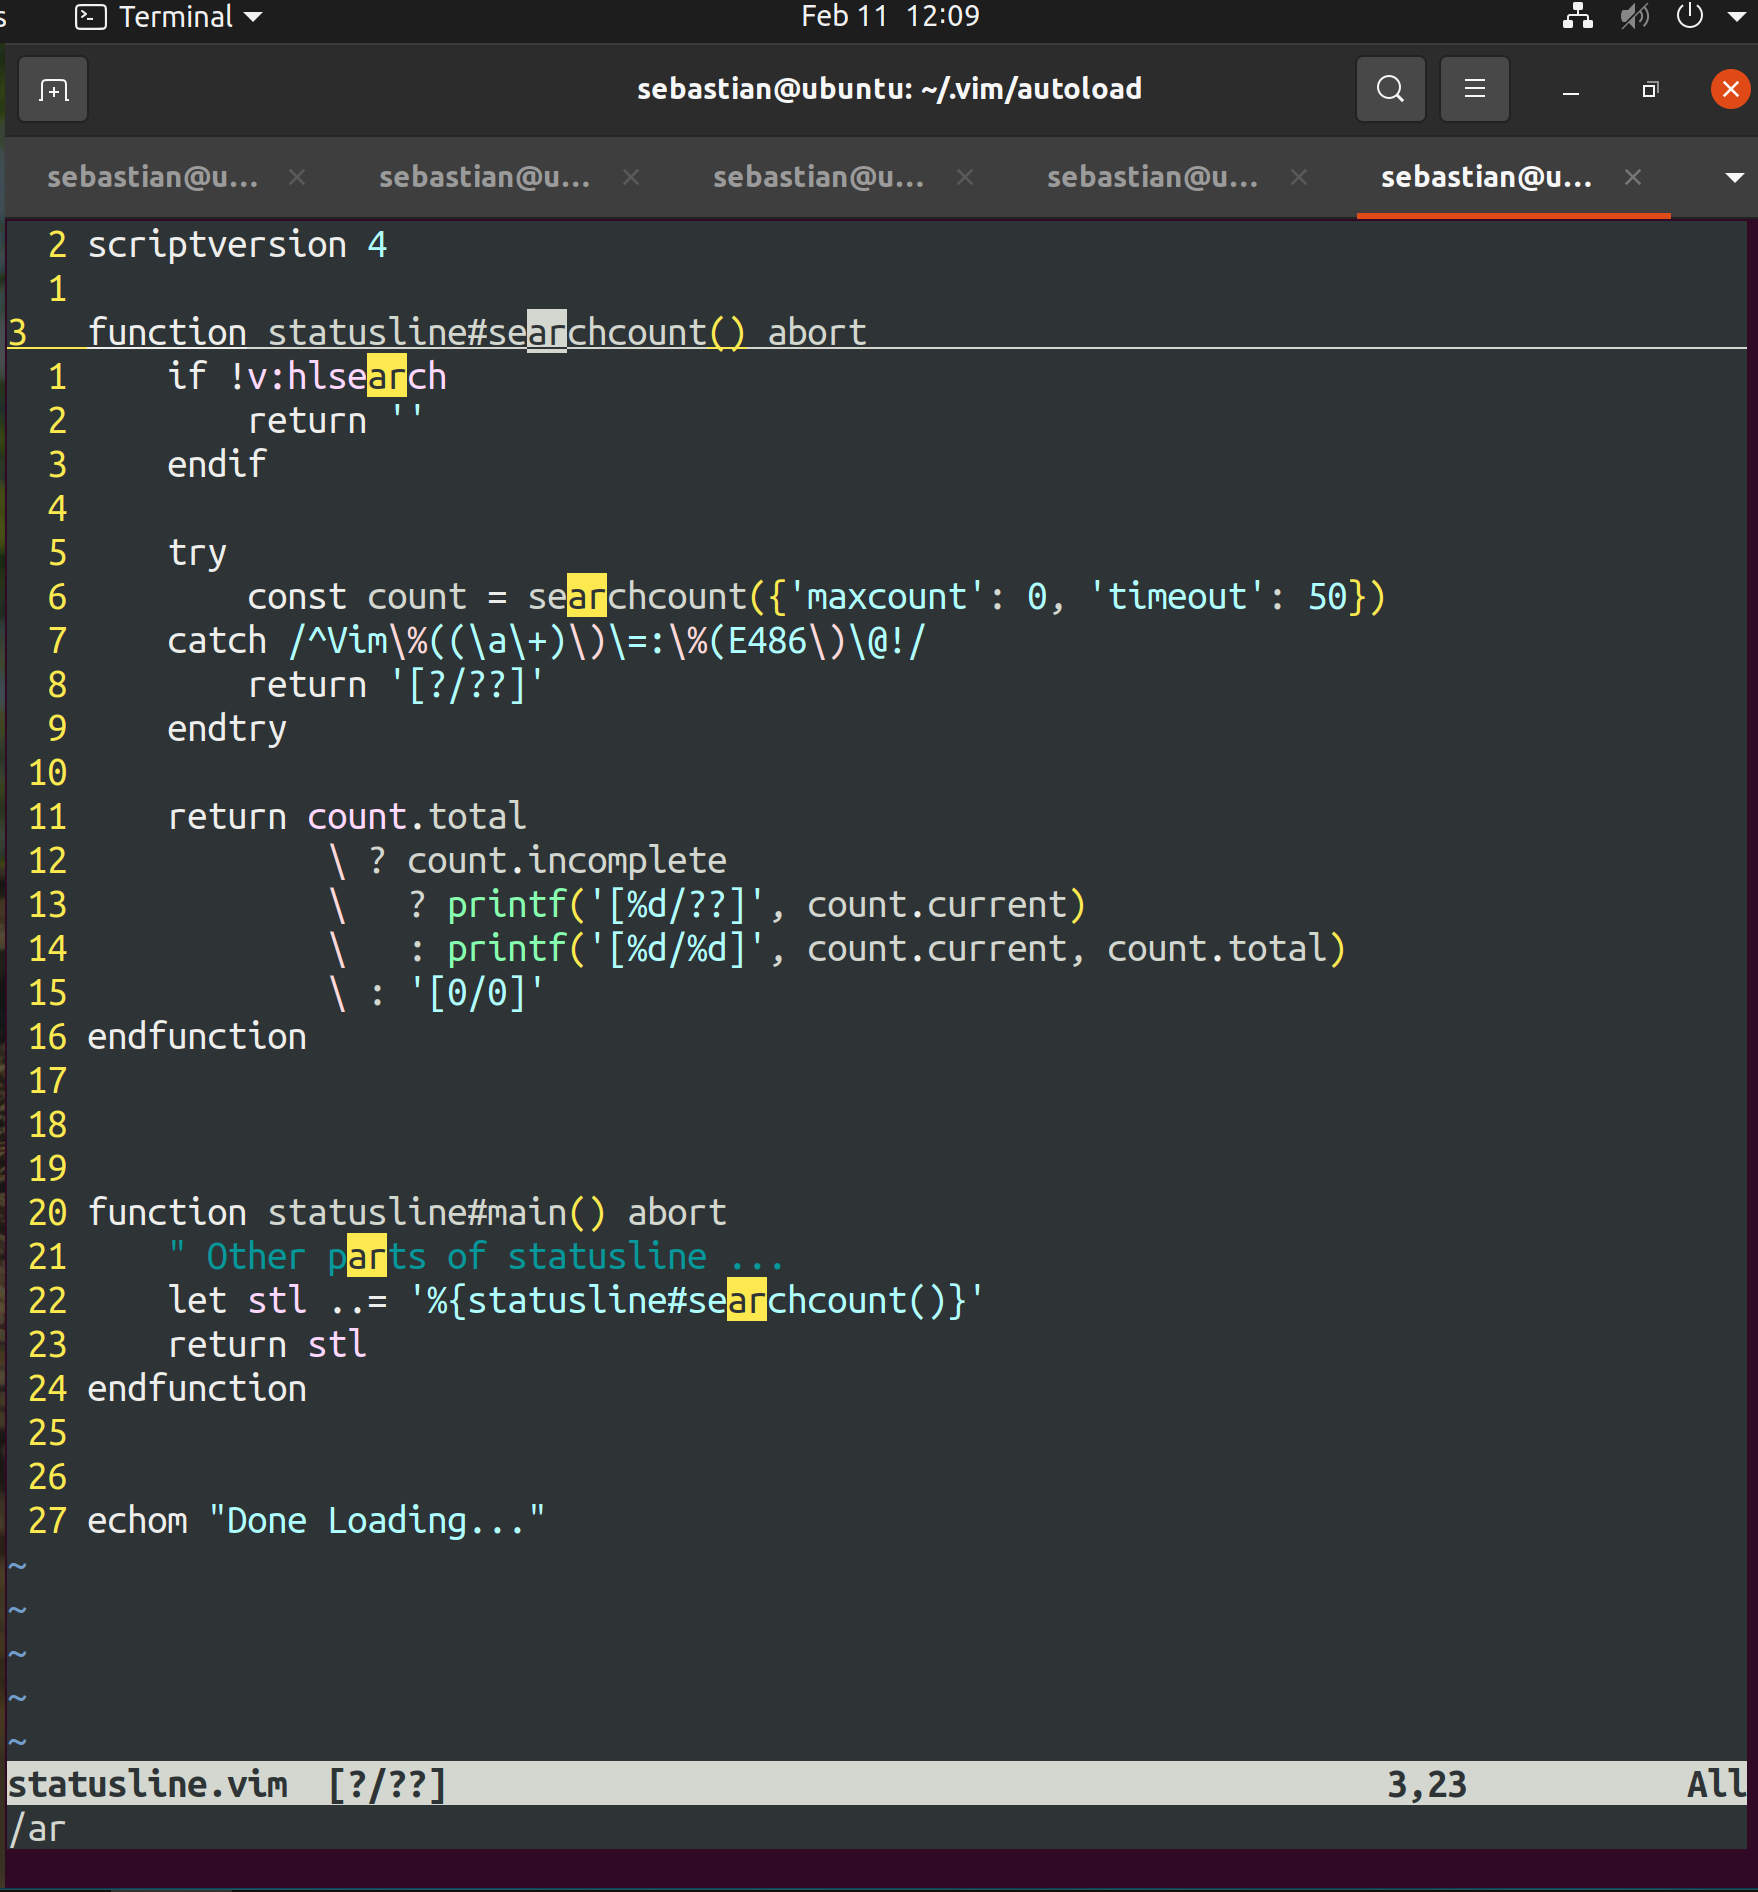Viewport: 1758px width, 1892px height.
Task: Click 'return stl' text
Action: click(x=267, y=1345)
